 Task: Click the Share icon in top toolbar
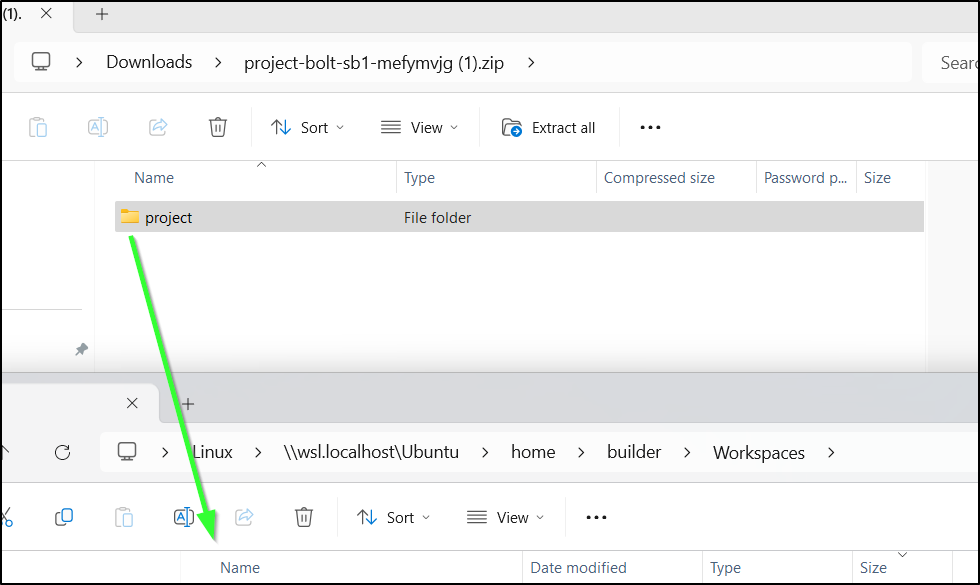(x=158, y=128)
